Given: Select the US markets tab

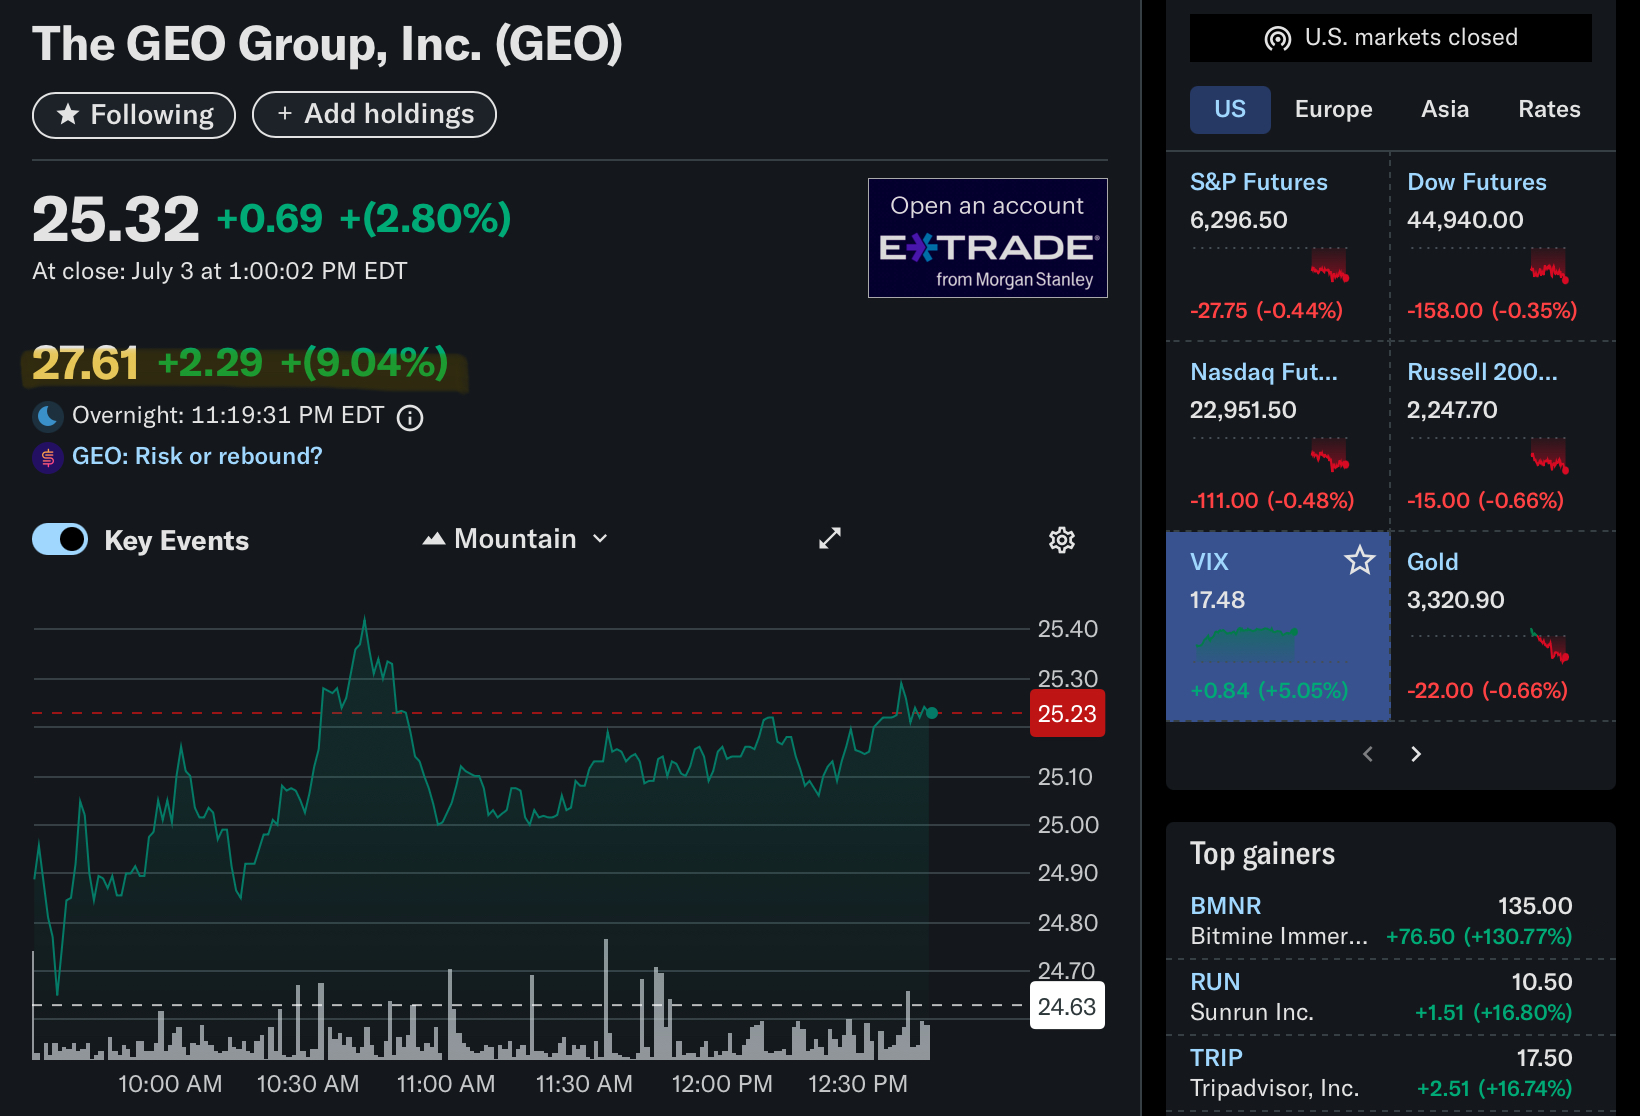Looking at the screenshot, I should (1230, 109).
